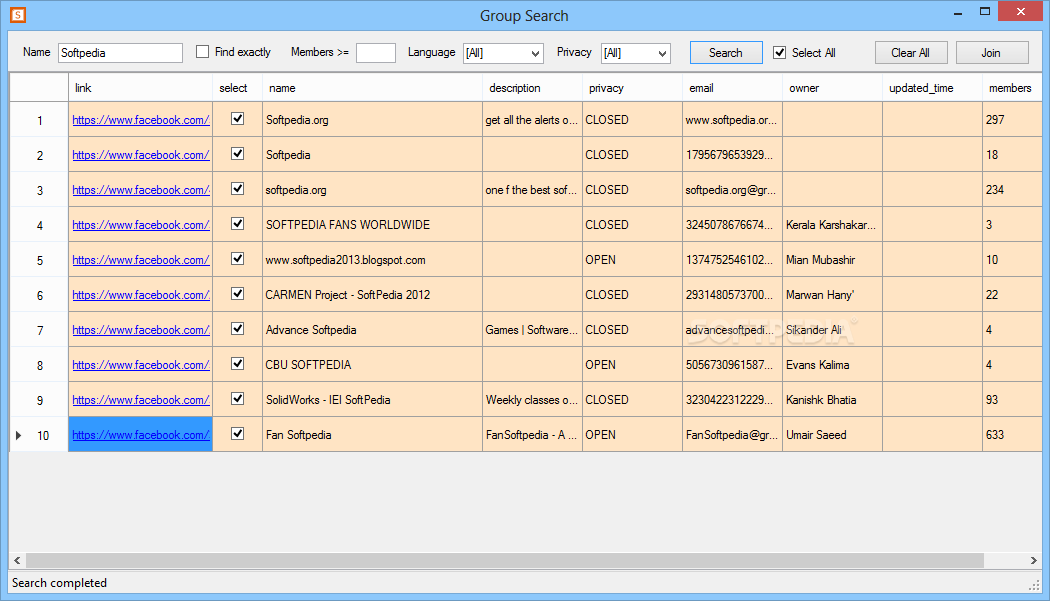Uncheck select box for CARMEN Project row
The width and height of the screenshot is (1050, 601).
coord(237,293)
